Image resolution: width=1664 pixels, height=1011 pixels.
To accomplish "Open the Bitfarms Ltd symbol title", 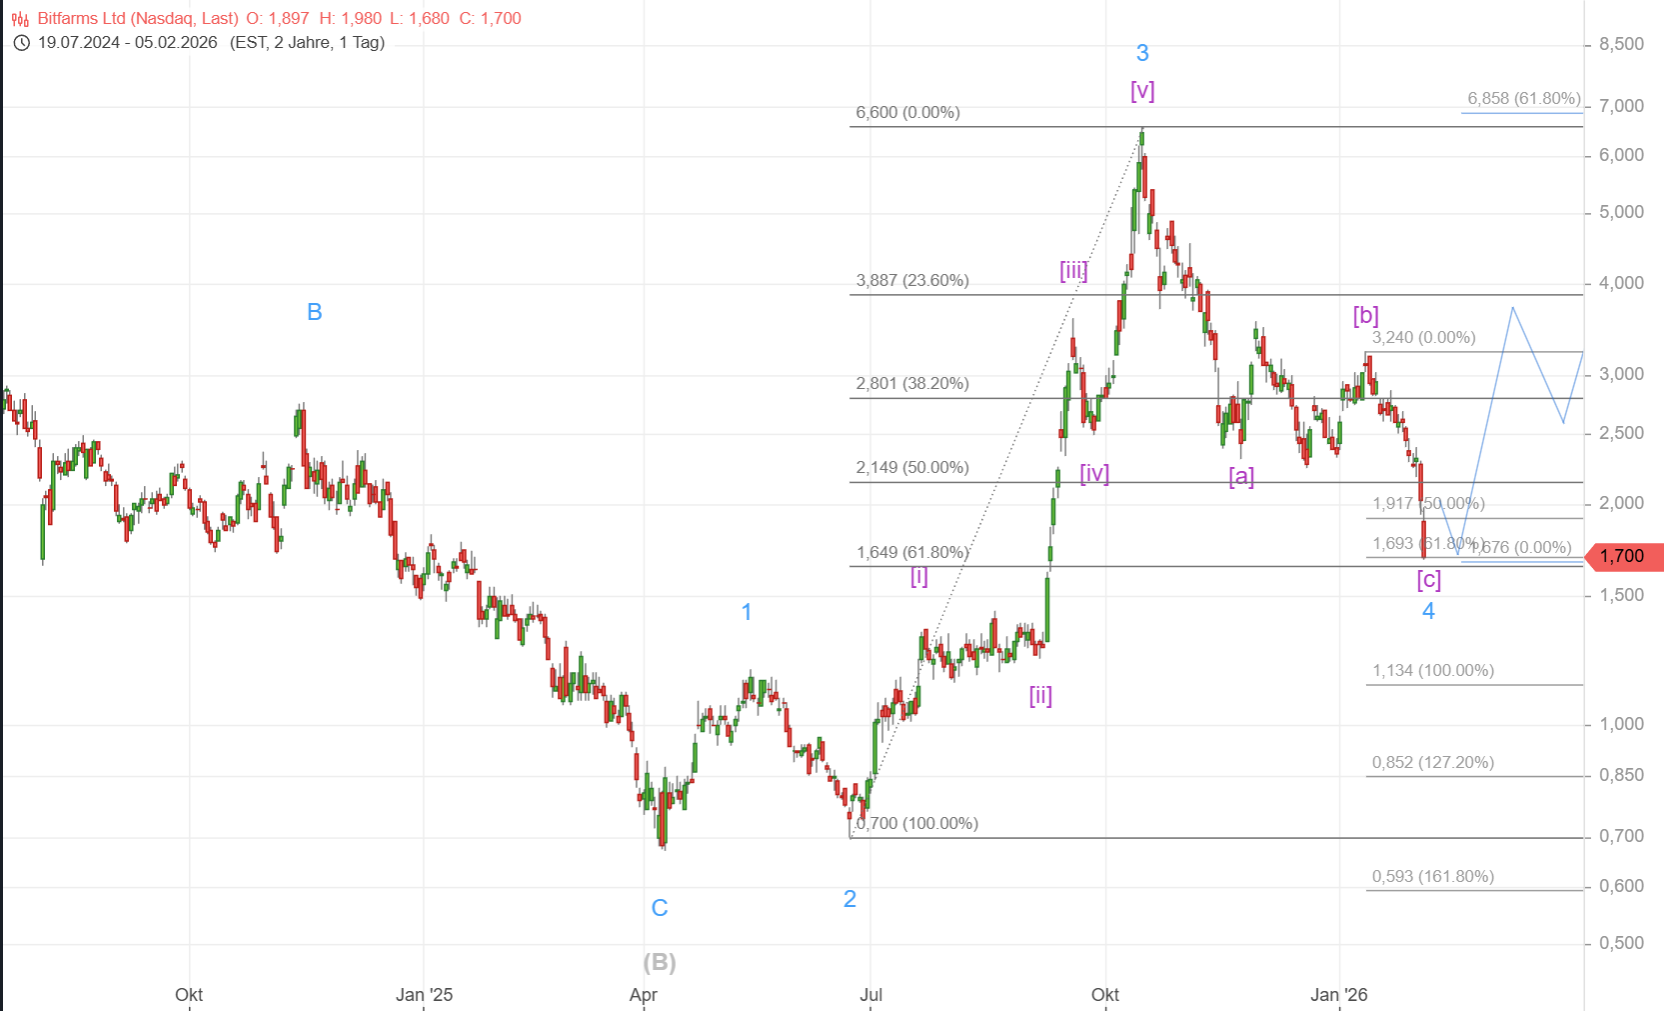I will [x=138, y=18].
